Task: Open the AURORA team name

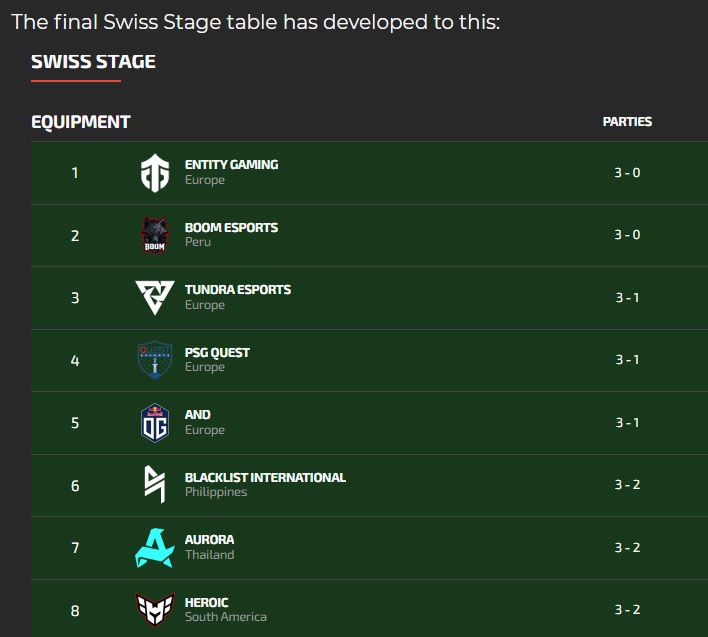Action: [209, 539]
